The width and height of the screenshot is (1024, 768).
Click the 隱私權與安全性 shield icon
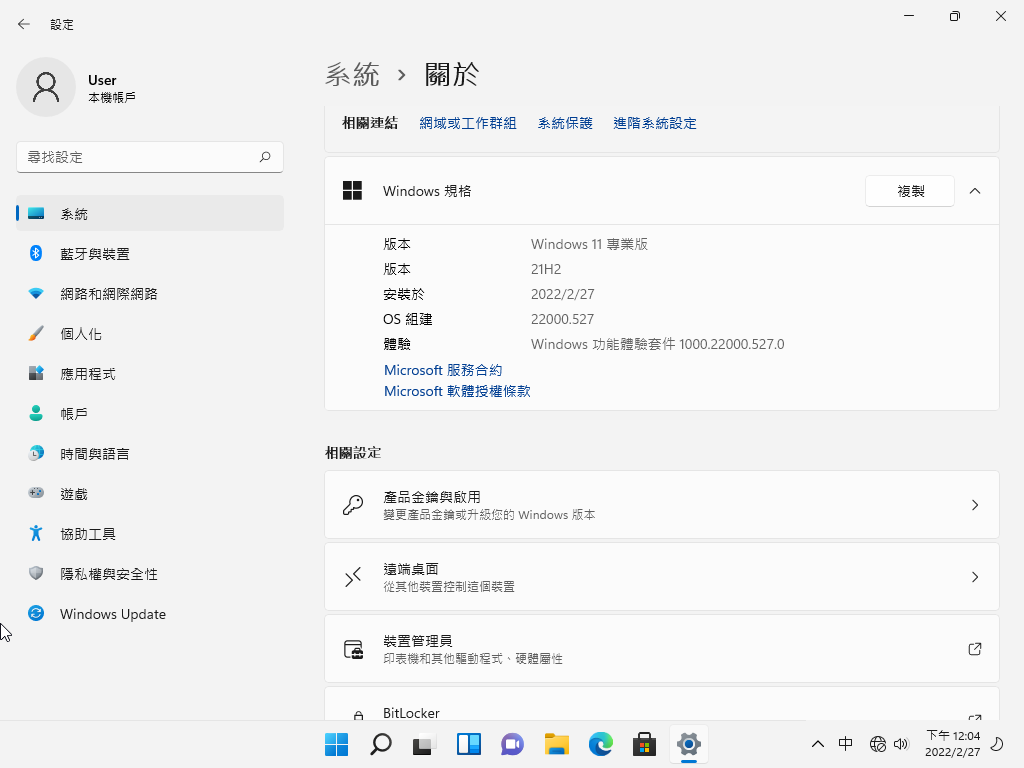point(36,573)
